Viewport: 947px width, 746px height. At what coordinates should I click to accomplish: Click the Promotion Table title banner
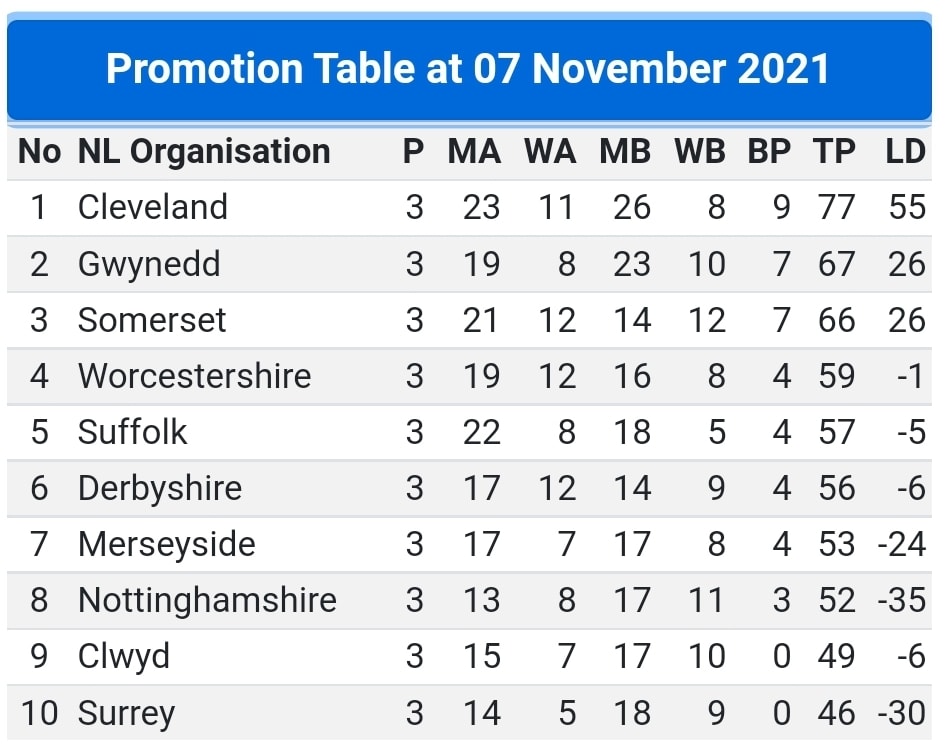coord(469,68)
